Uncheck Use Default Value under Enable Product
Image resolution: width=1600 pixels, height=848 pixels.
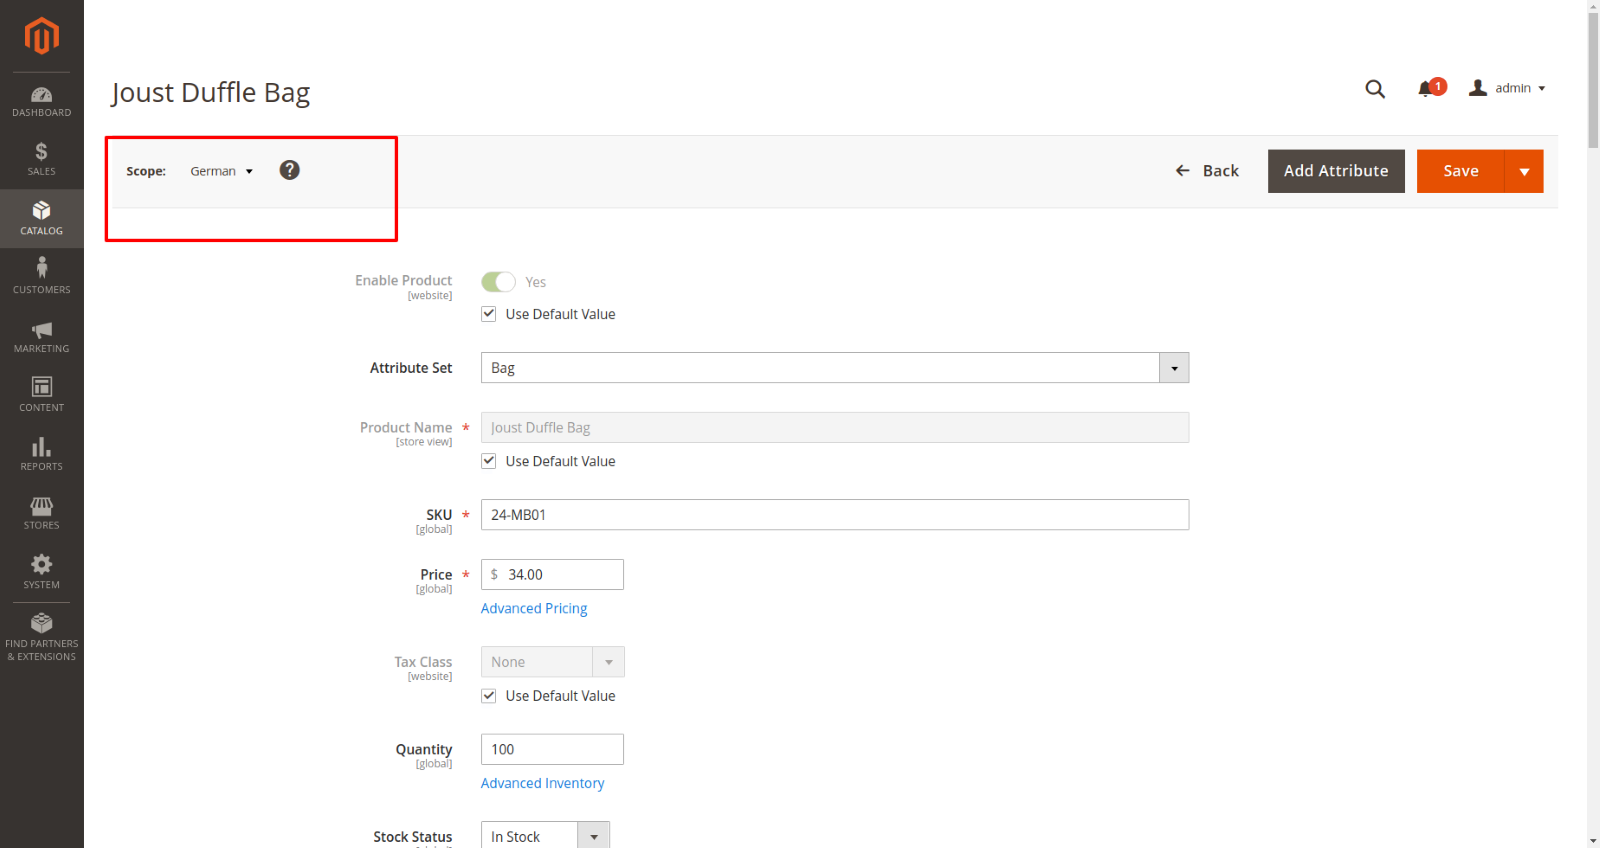click(x=489, y=314)
